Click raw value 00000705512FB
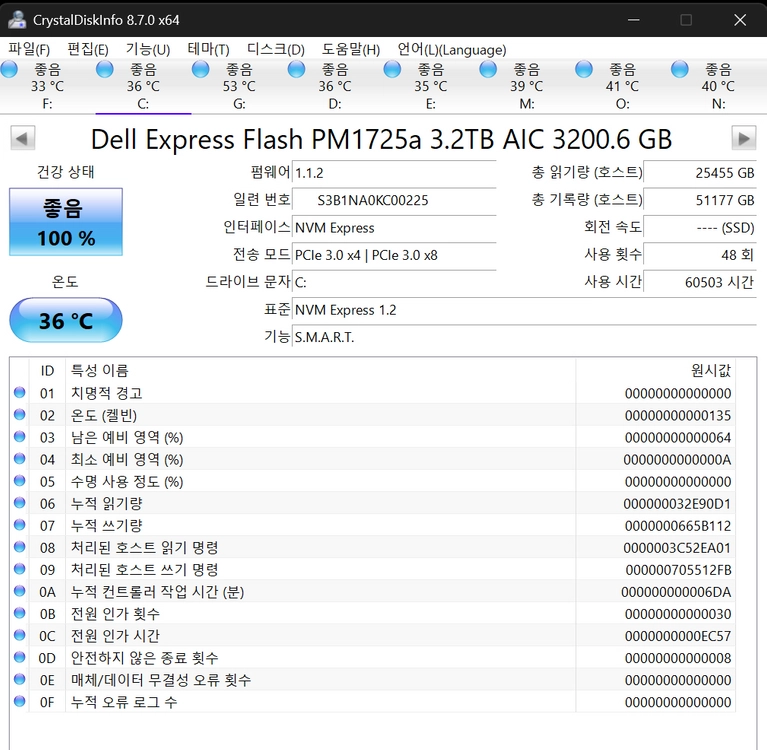This screenshot has height=750, width=767. click(678, 570)
